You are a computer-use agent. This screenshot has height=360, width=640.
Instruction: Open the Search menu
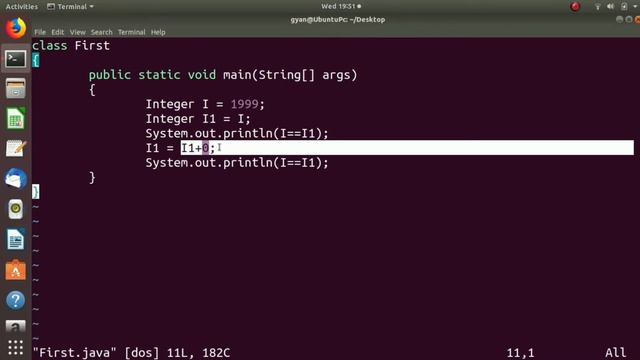click(102, 32)
